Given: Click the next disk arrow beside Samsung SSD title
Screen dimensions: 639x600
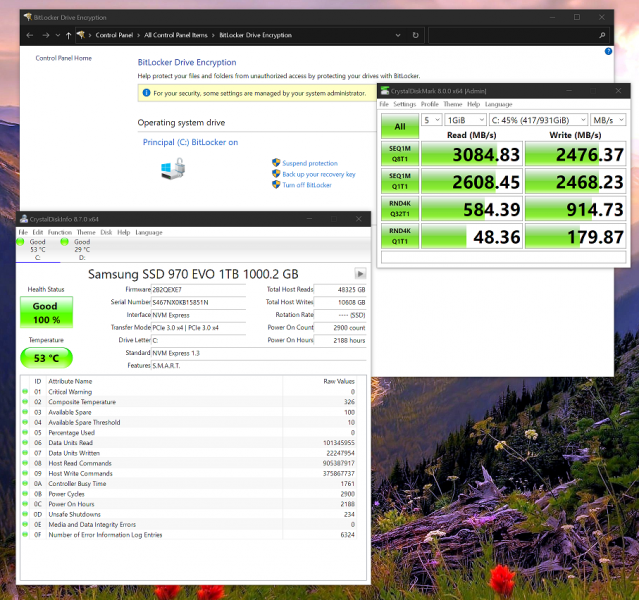Looking at the screenshot, I should tap(360, 273).
